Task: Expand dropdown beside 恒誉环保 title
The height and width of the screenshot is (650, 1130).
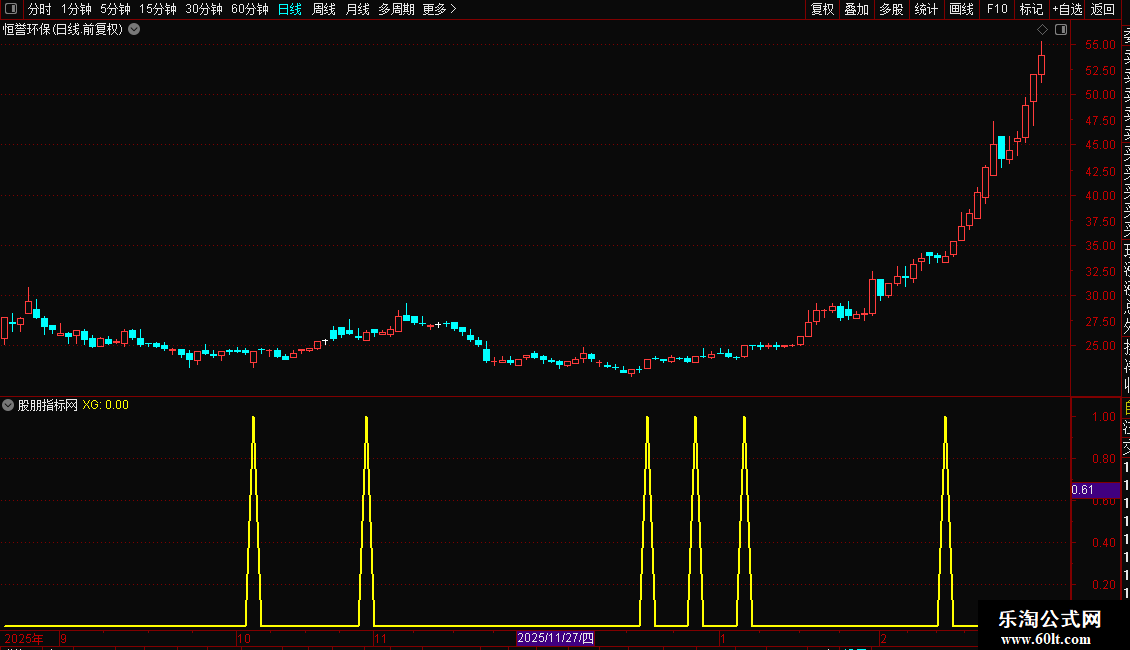Action: coord(134,30)
